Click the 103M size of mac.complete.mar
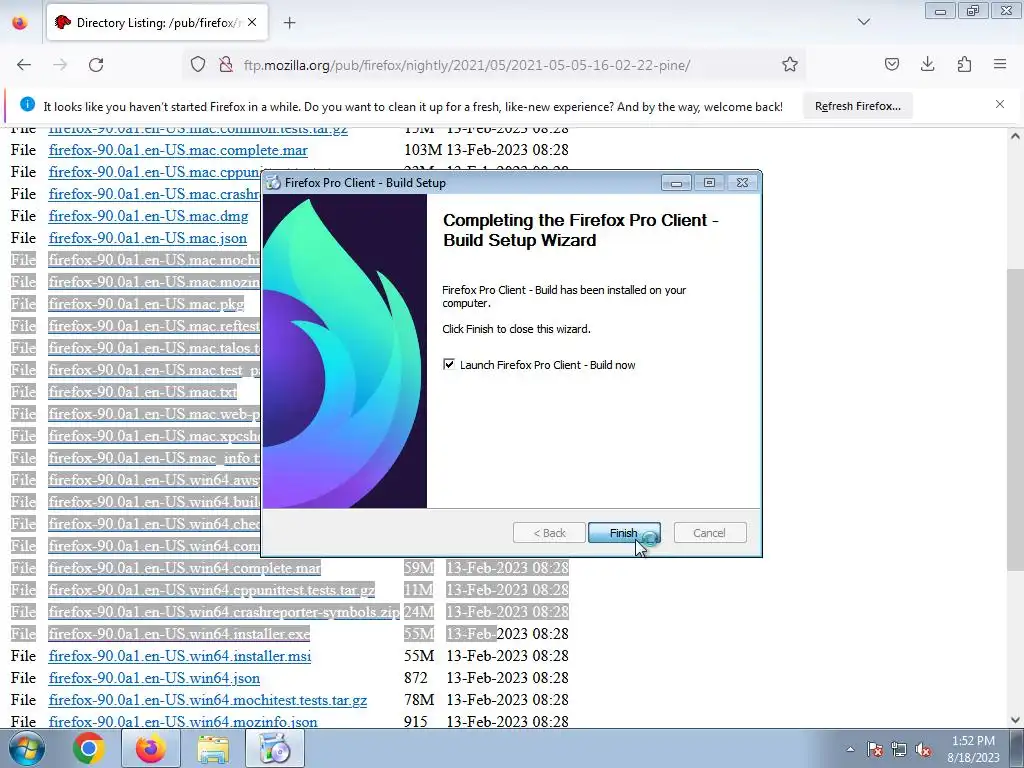 tap(423, 150)
